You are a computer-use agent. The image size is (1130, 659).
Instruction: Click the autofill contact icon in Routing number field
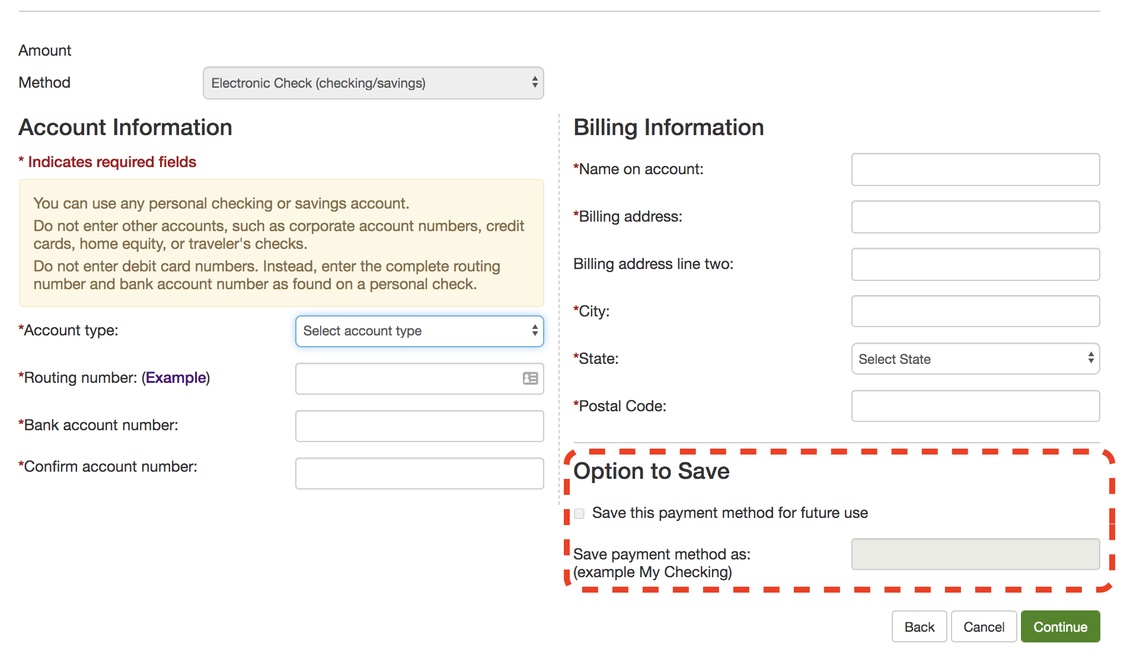[530, 379]
